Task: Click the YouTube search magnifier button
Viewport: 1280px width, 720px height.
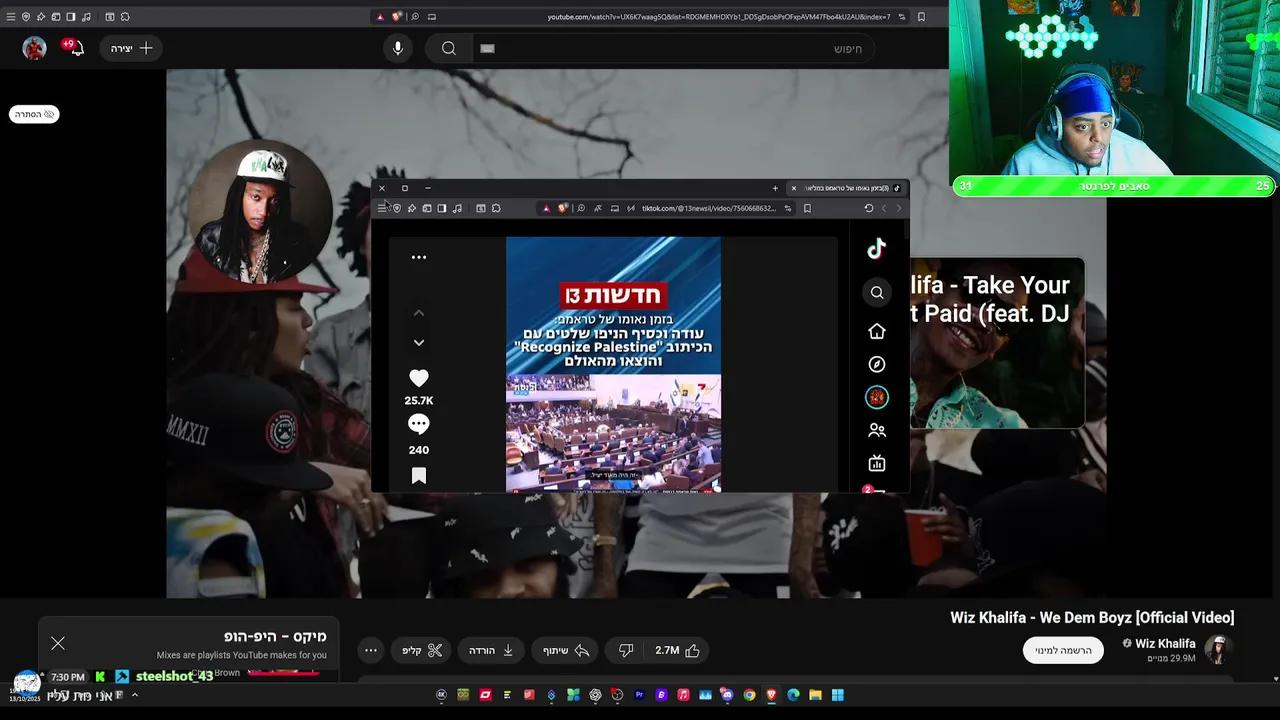Action: [x=449, y=48]
